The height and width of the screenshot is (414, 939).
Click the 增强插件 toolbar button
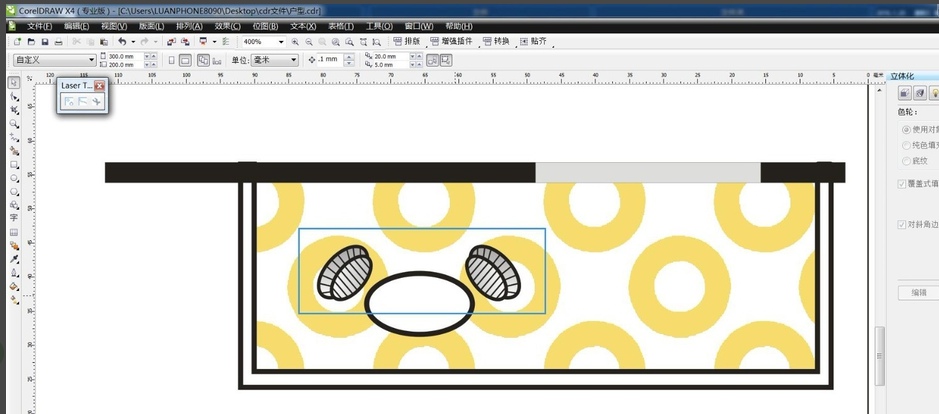[x=453, y=42]
